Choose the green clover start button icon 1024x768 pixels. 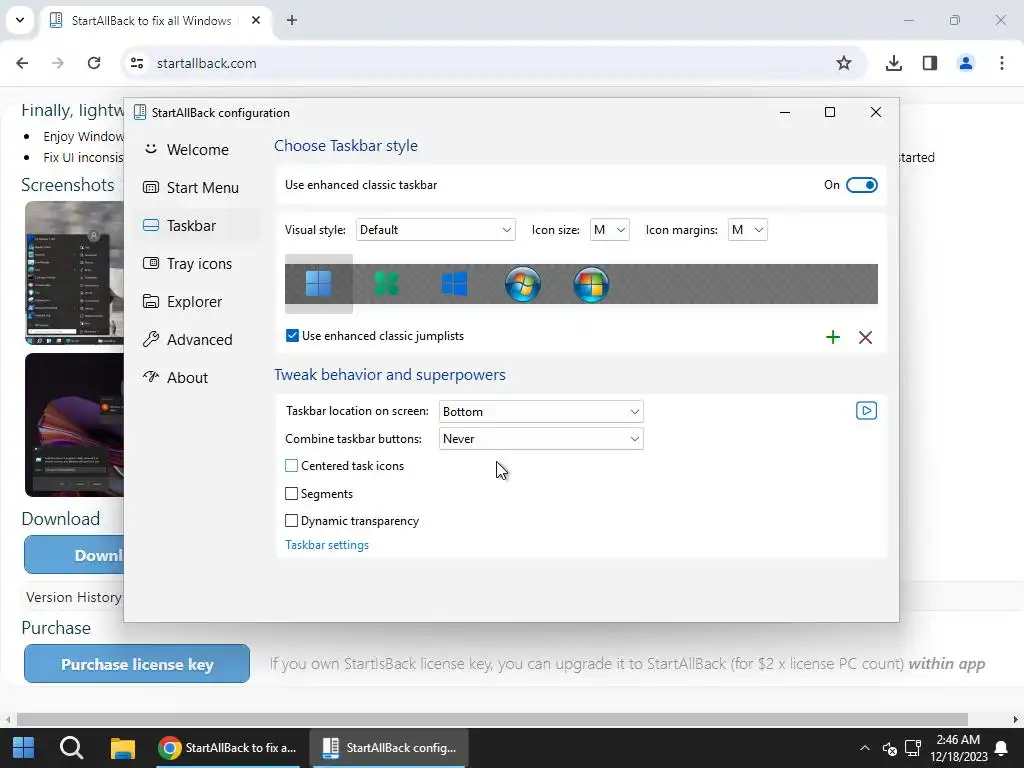click(387, 284)
